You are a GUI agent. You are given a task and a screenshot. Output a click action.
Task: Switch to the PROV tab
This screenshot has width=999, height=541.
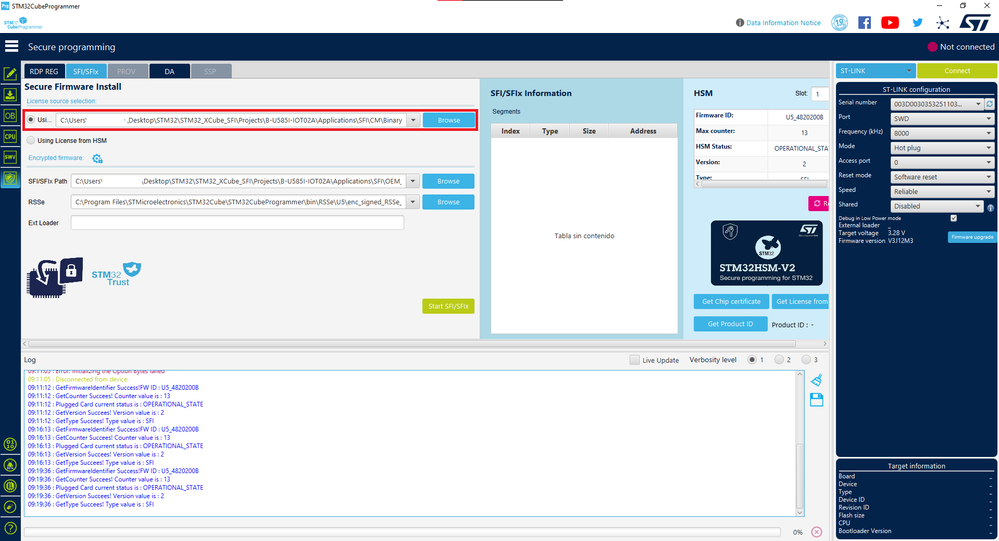pos(126,71)
